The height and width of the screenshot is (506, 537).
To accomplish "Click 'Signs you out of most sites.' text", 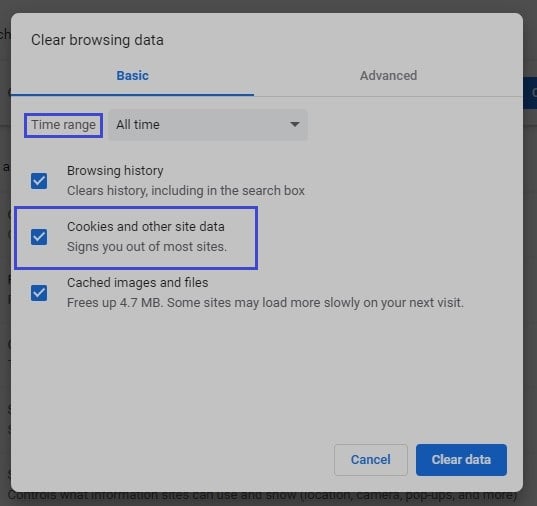I will [147, 247].
